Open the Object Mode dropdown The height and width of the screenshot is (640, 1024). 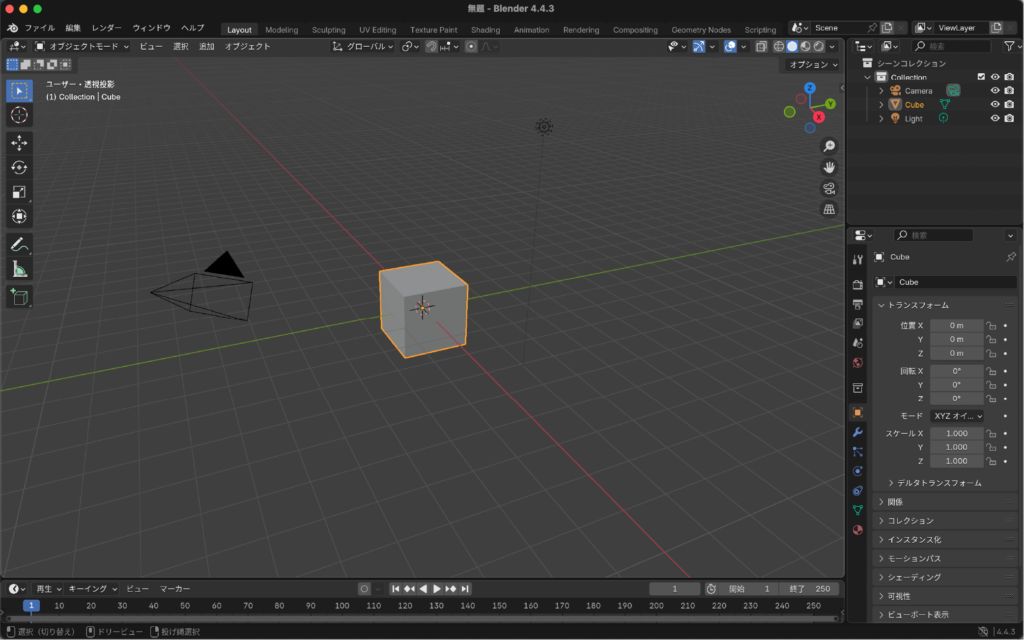pyautogui.click(x=82, y=46)
